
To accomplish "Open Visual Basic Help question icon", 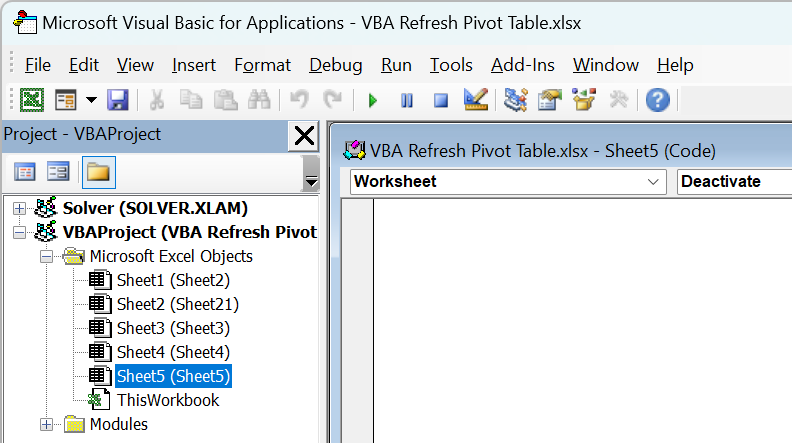I will pos(658,100).
